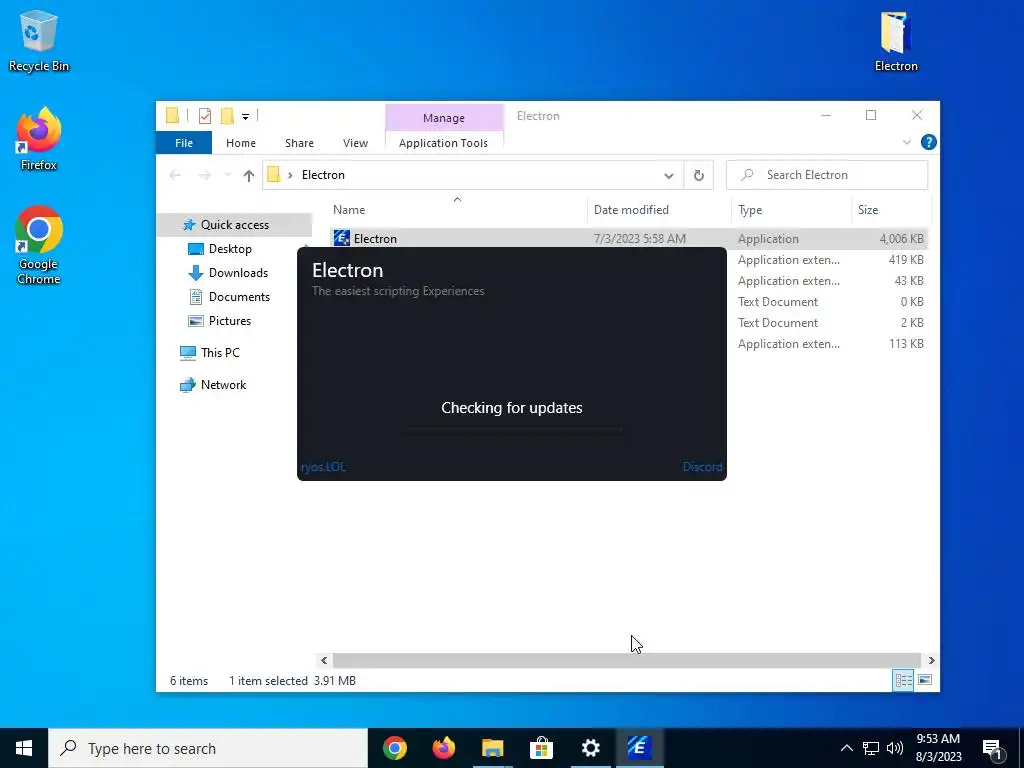Open recent locations dropdown arrow

(x=228, y=175)
